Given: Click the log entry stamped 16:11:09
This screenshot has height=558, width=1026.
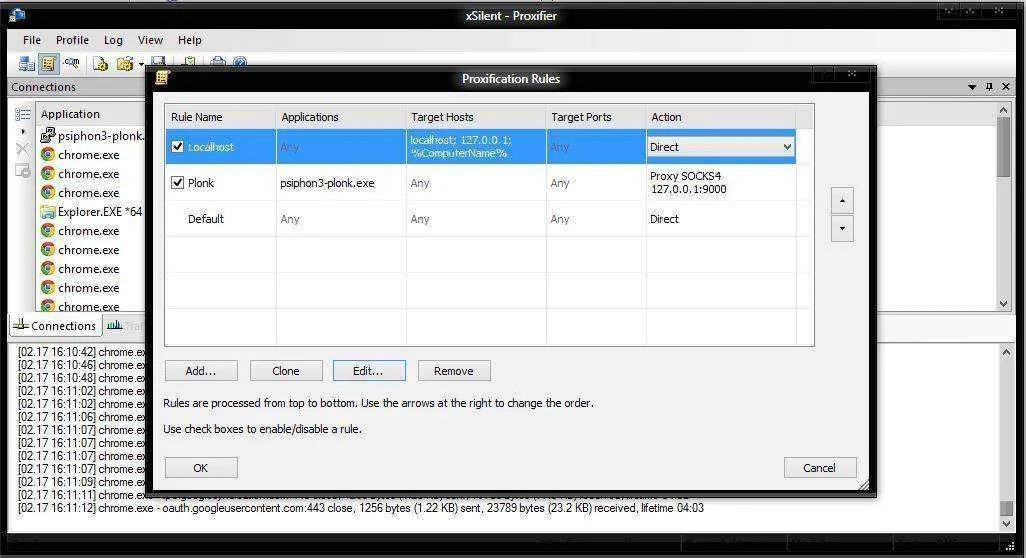Looking at the screenshot, I should [82, 482].
